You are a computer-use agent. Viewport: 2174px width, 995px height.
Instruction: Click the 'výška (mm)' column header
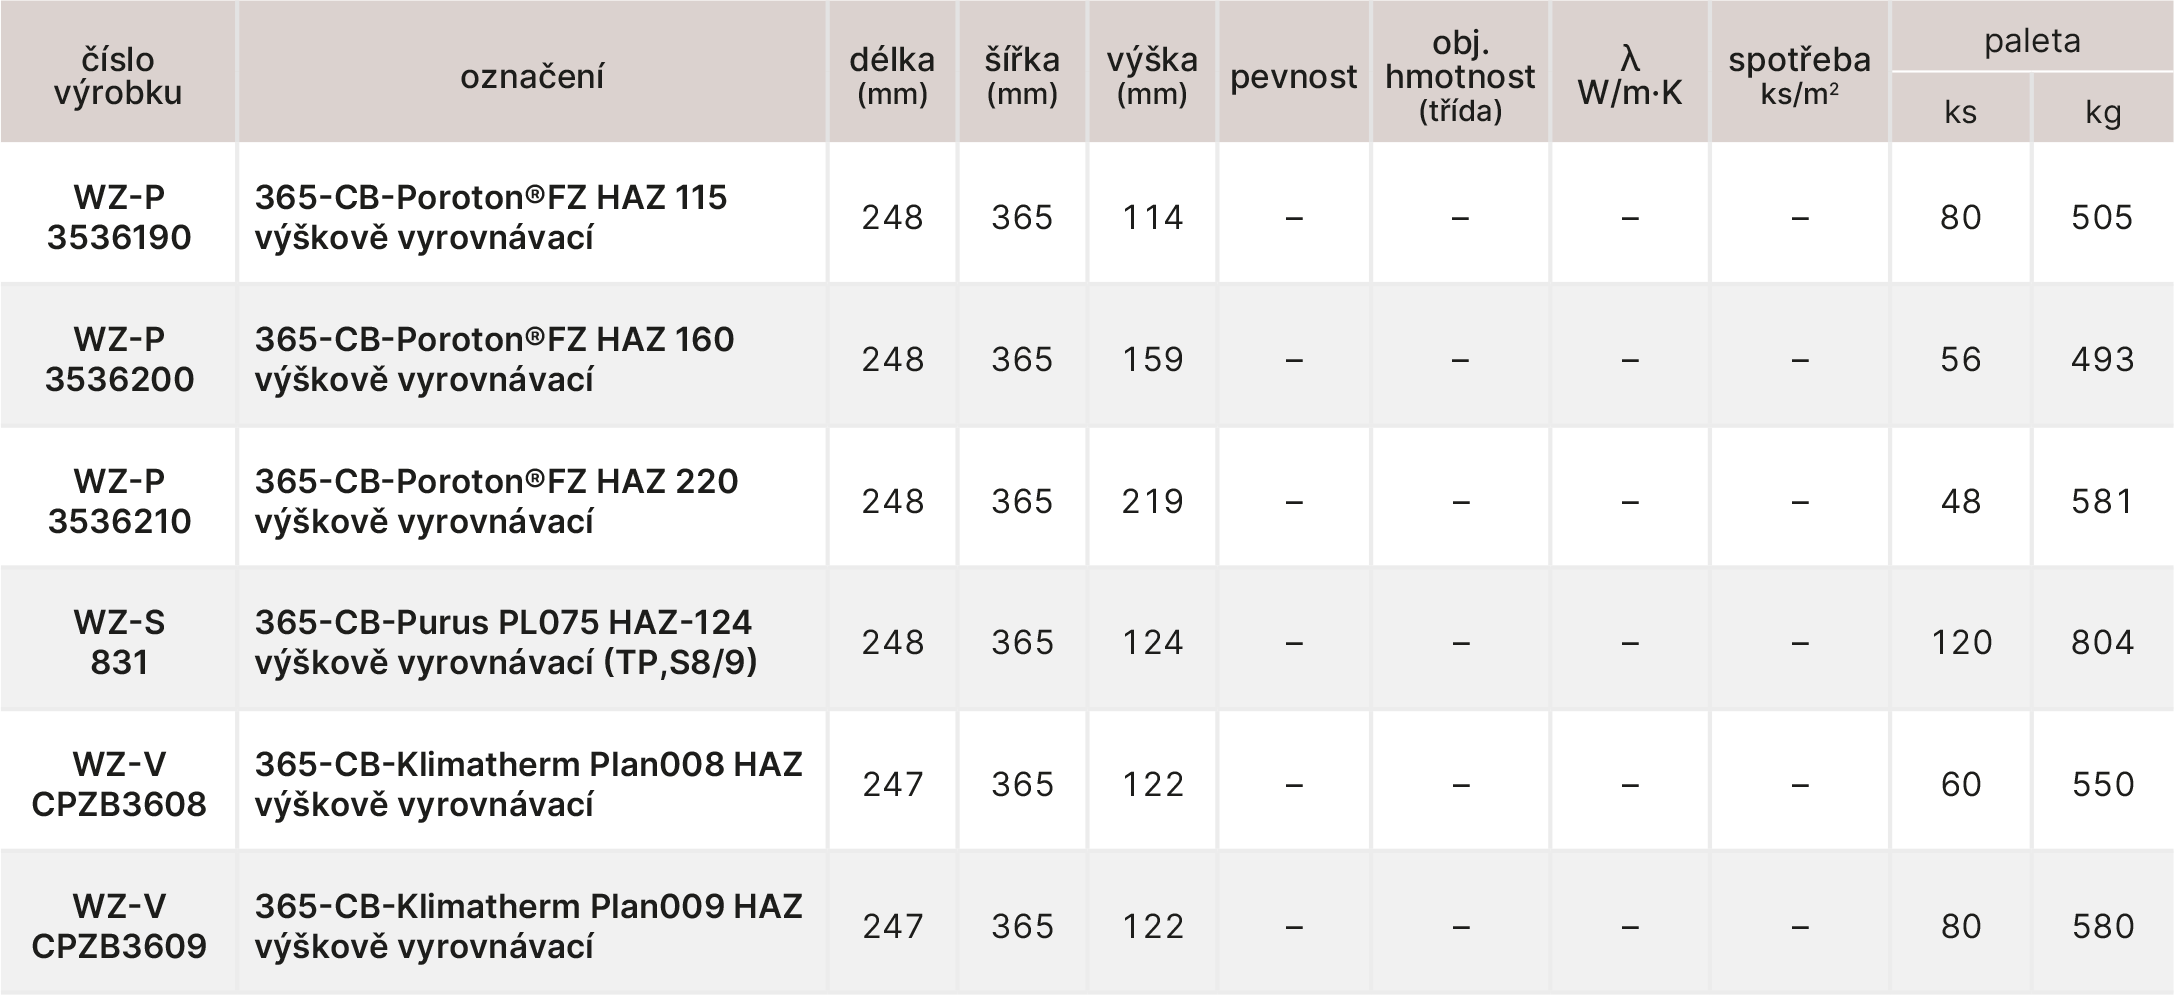1152,76
